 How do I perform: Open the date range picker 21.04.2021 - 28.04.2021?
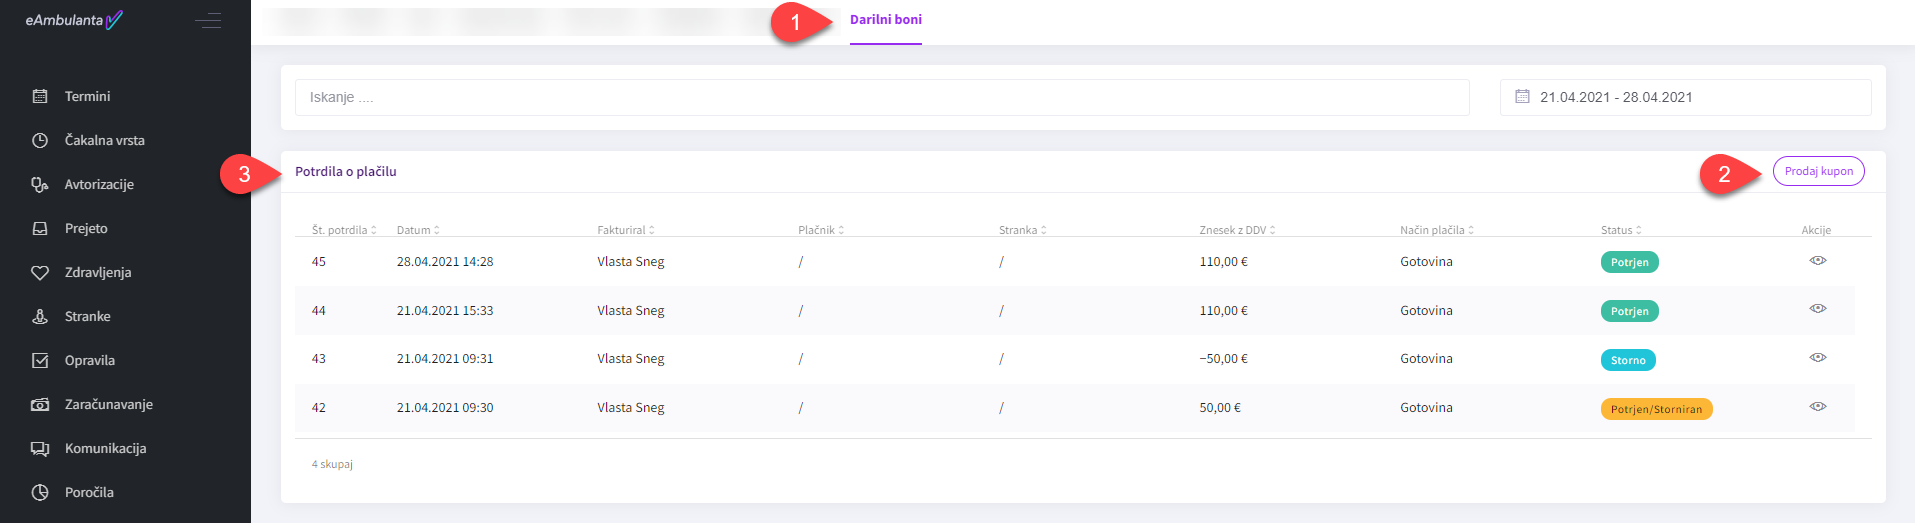point(1685,97)
